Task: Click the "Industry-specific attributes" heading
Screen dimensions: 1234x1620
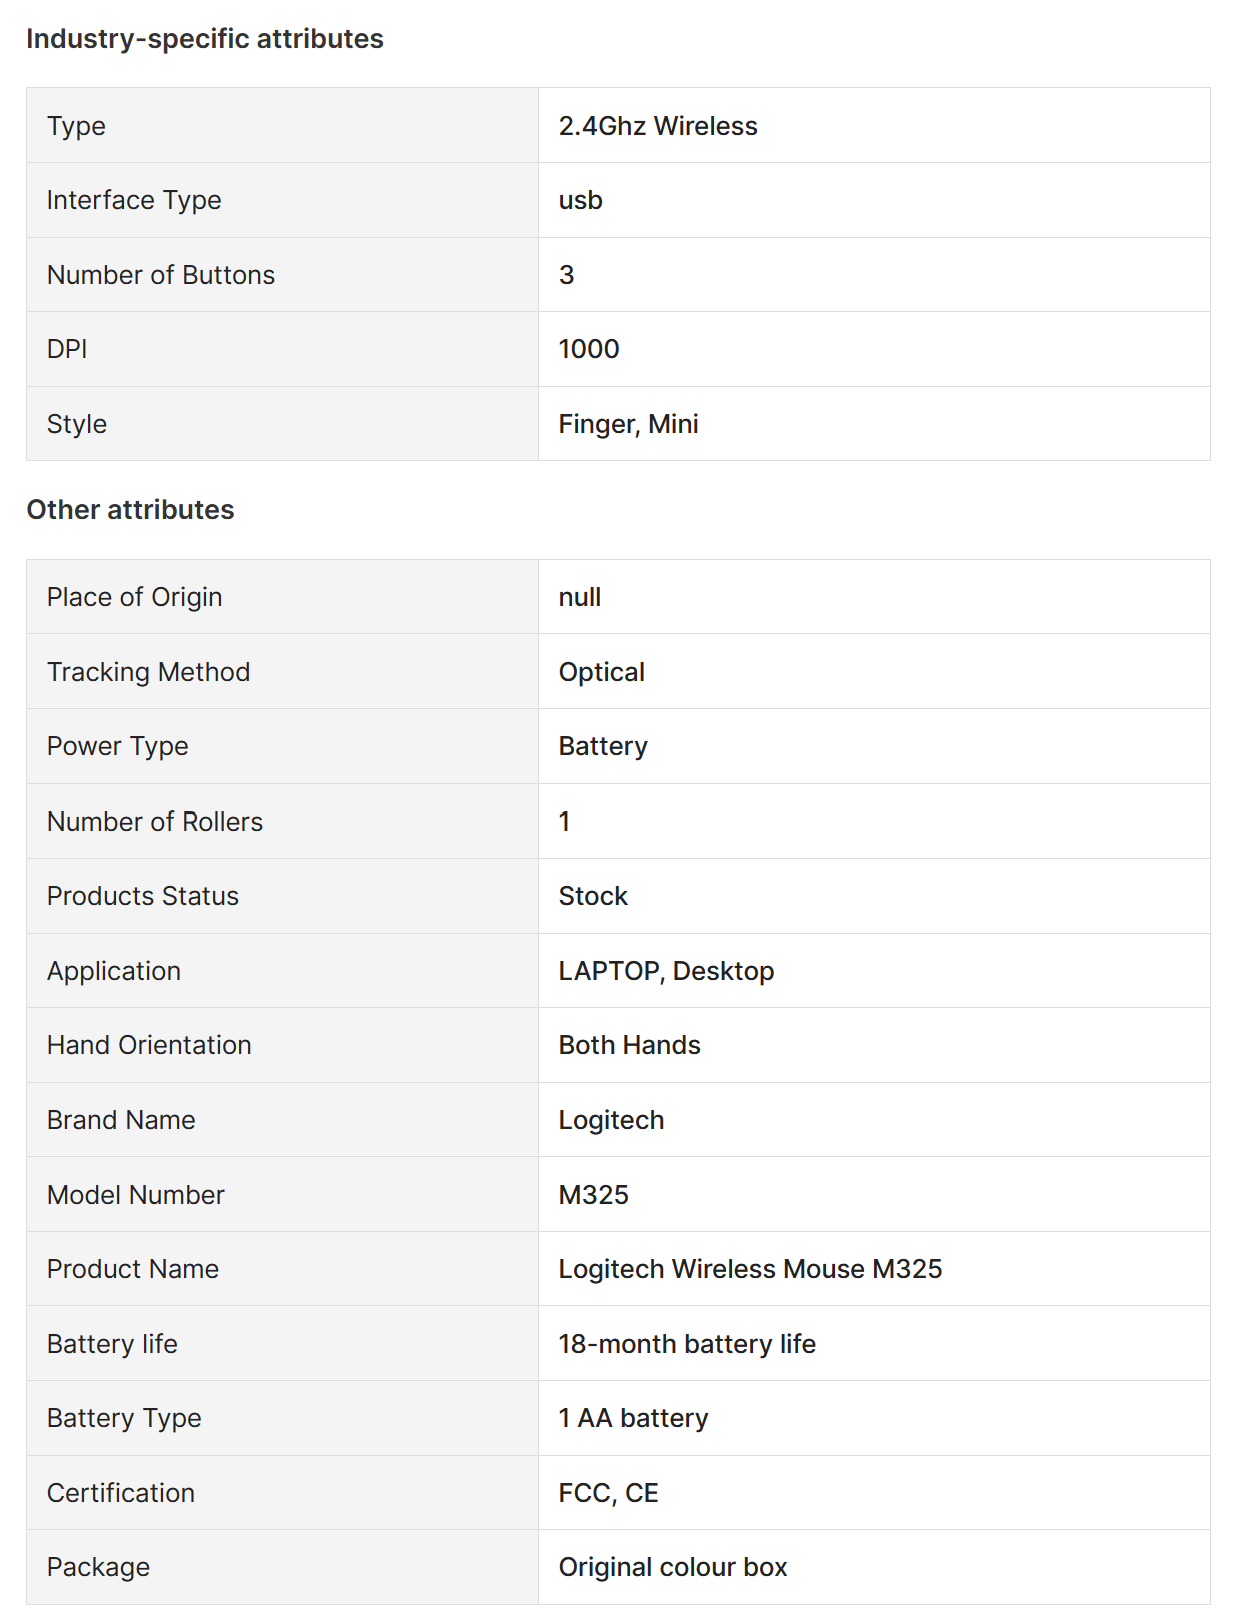Action: coord(205,39)
